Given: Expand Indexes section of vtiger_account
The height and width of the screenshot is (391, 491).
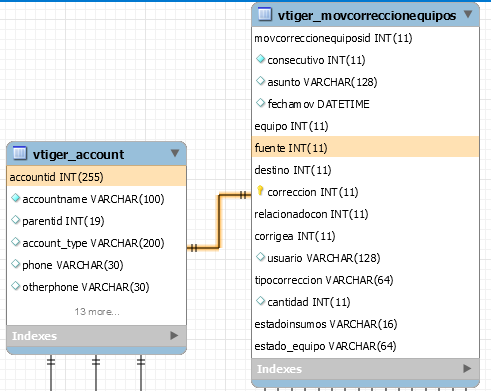Looking at the screenshot, I should click(x=174, y=336).
